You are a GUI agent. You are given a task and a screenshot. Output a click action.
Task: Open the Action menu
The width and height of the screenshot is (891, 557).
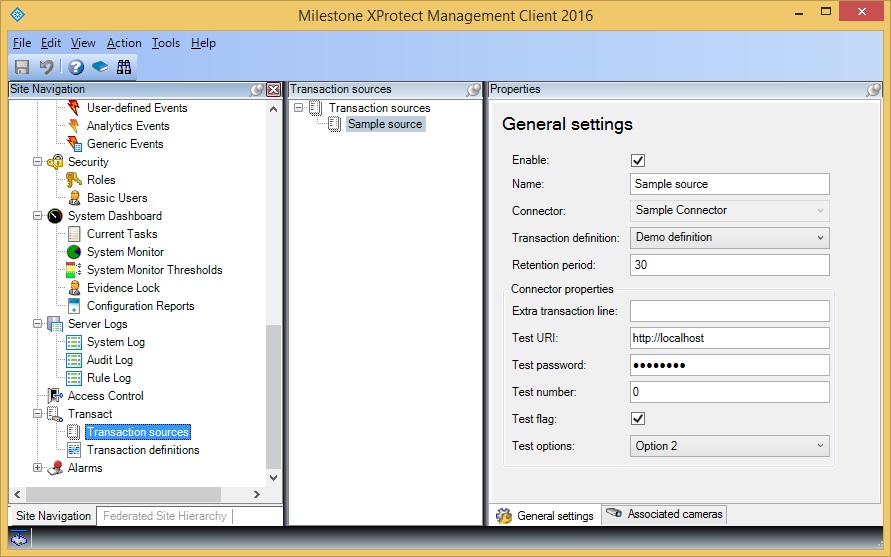(124, 43)
